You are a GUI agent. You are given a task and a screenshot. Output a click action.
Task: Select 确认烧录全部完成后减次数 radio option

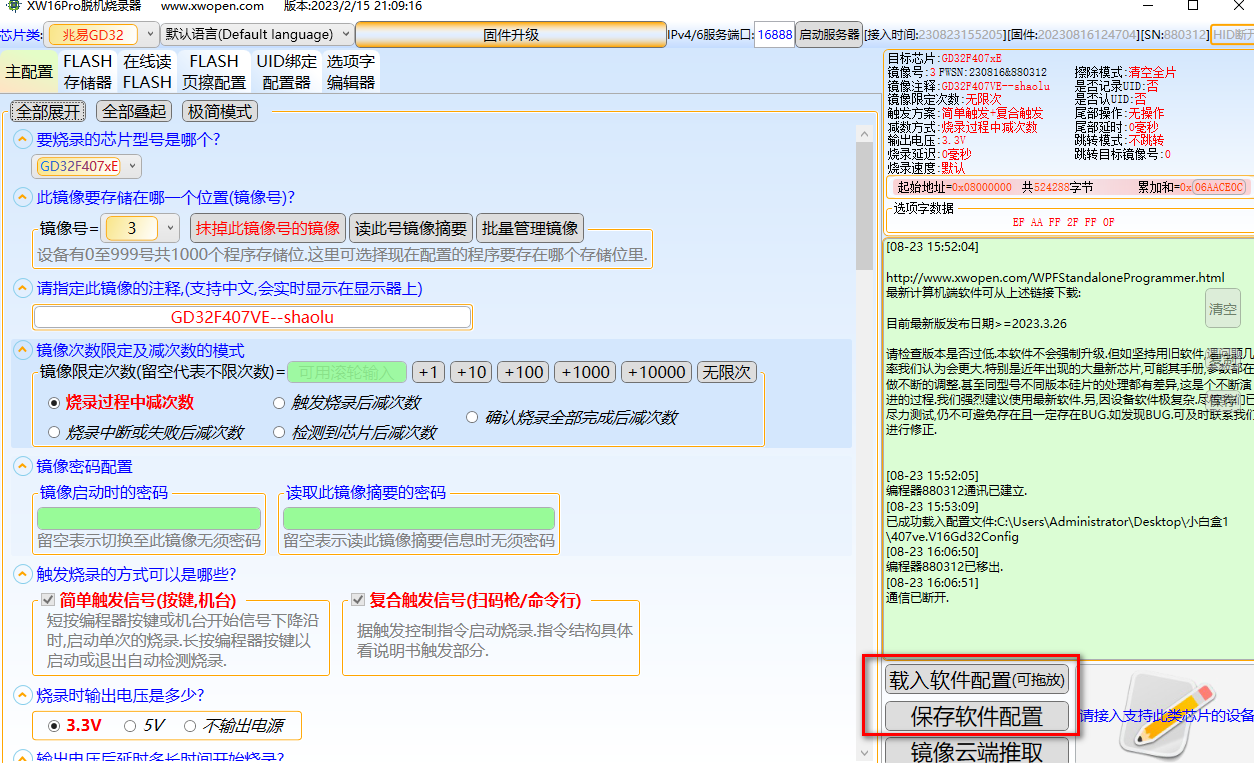[x=572, y=417]
